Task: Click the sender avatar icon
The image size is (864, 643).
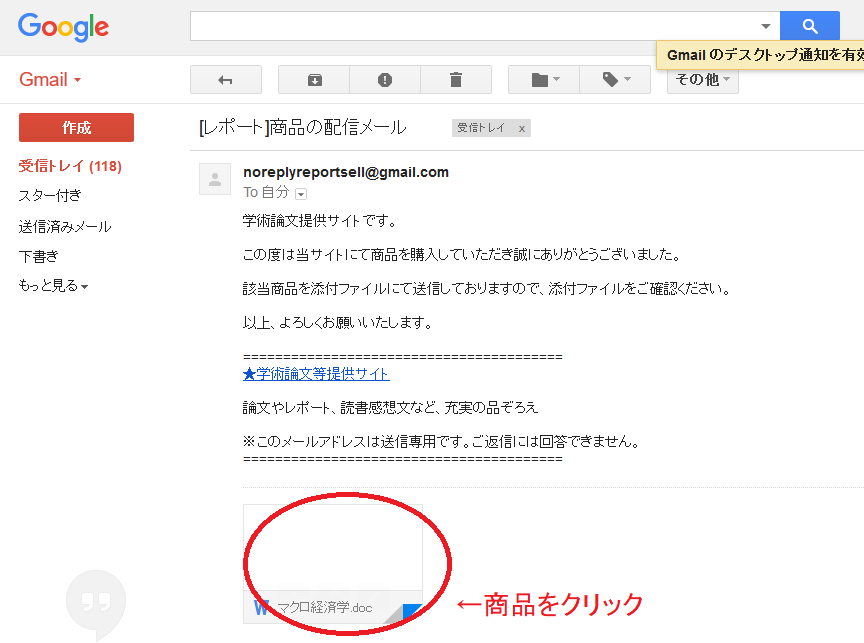Action: tap(215, 179)
